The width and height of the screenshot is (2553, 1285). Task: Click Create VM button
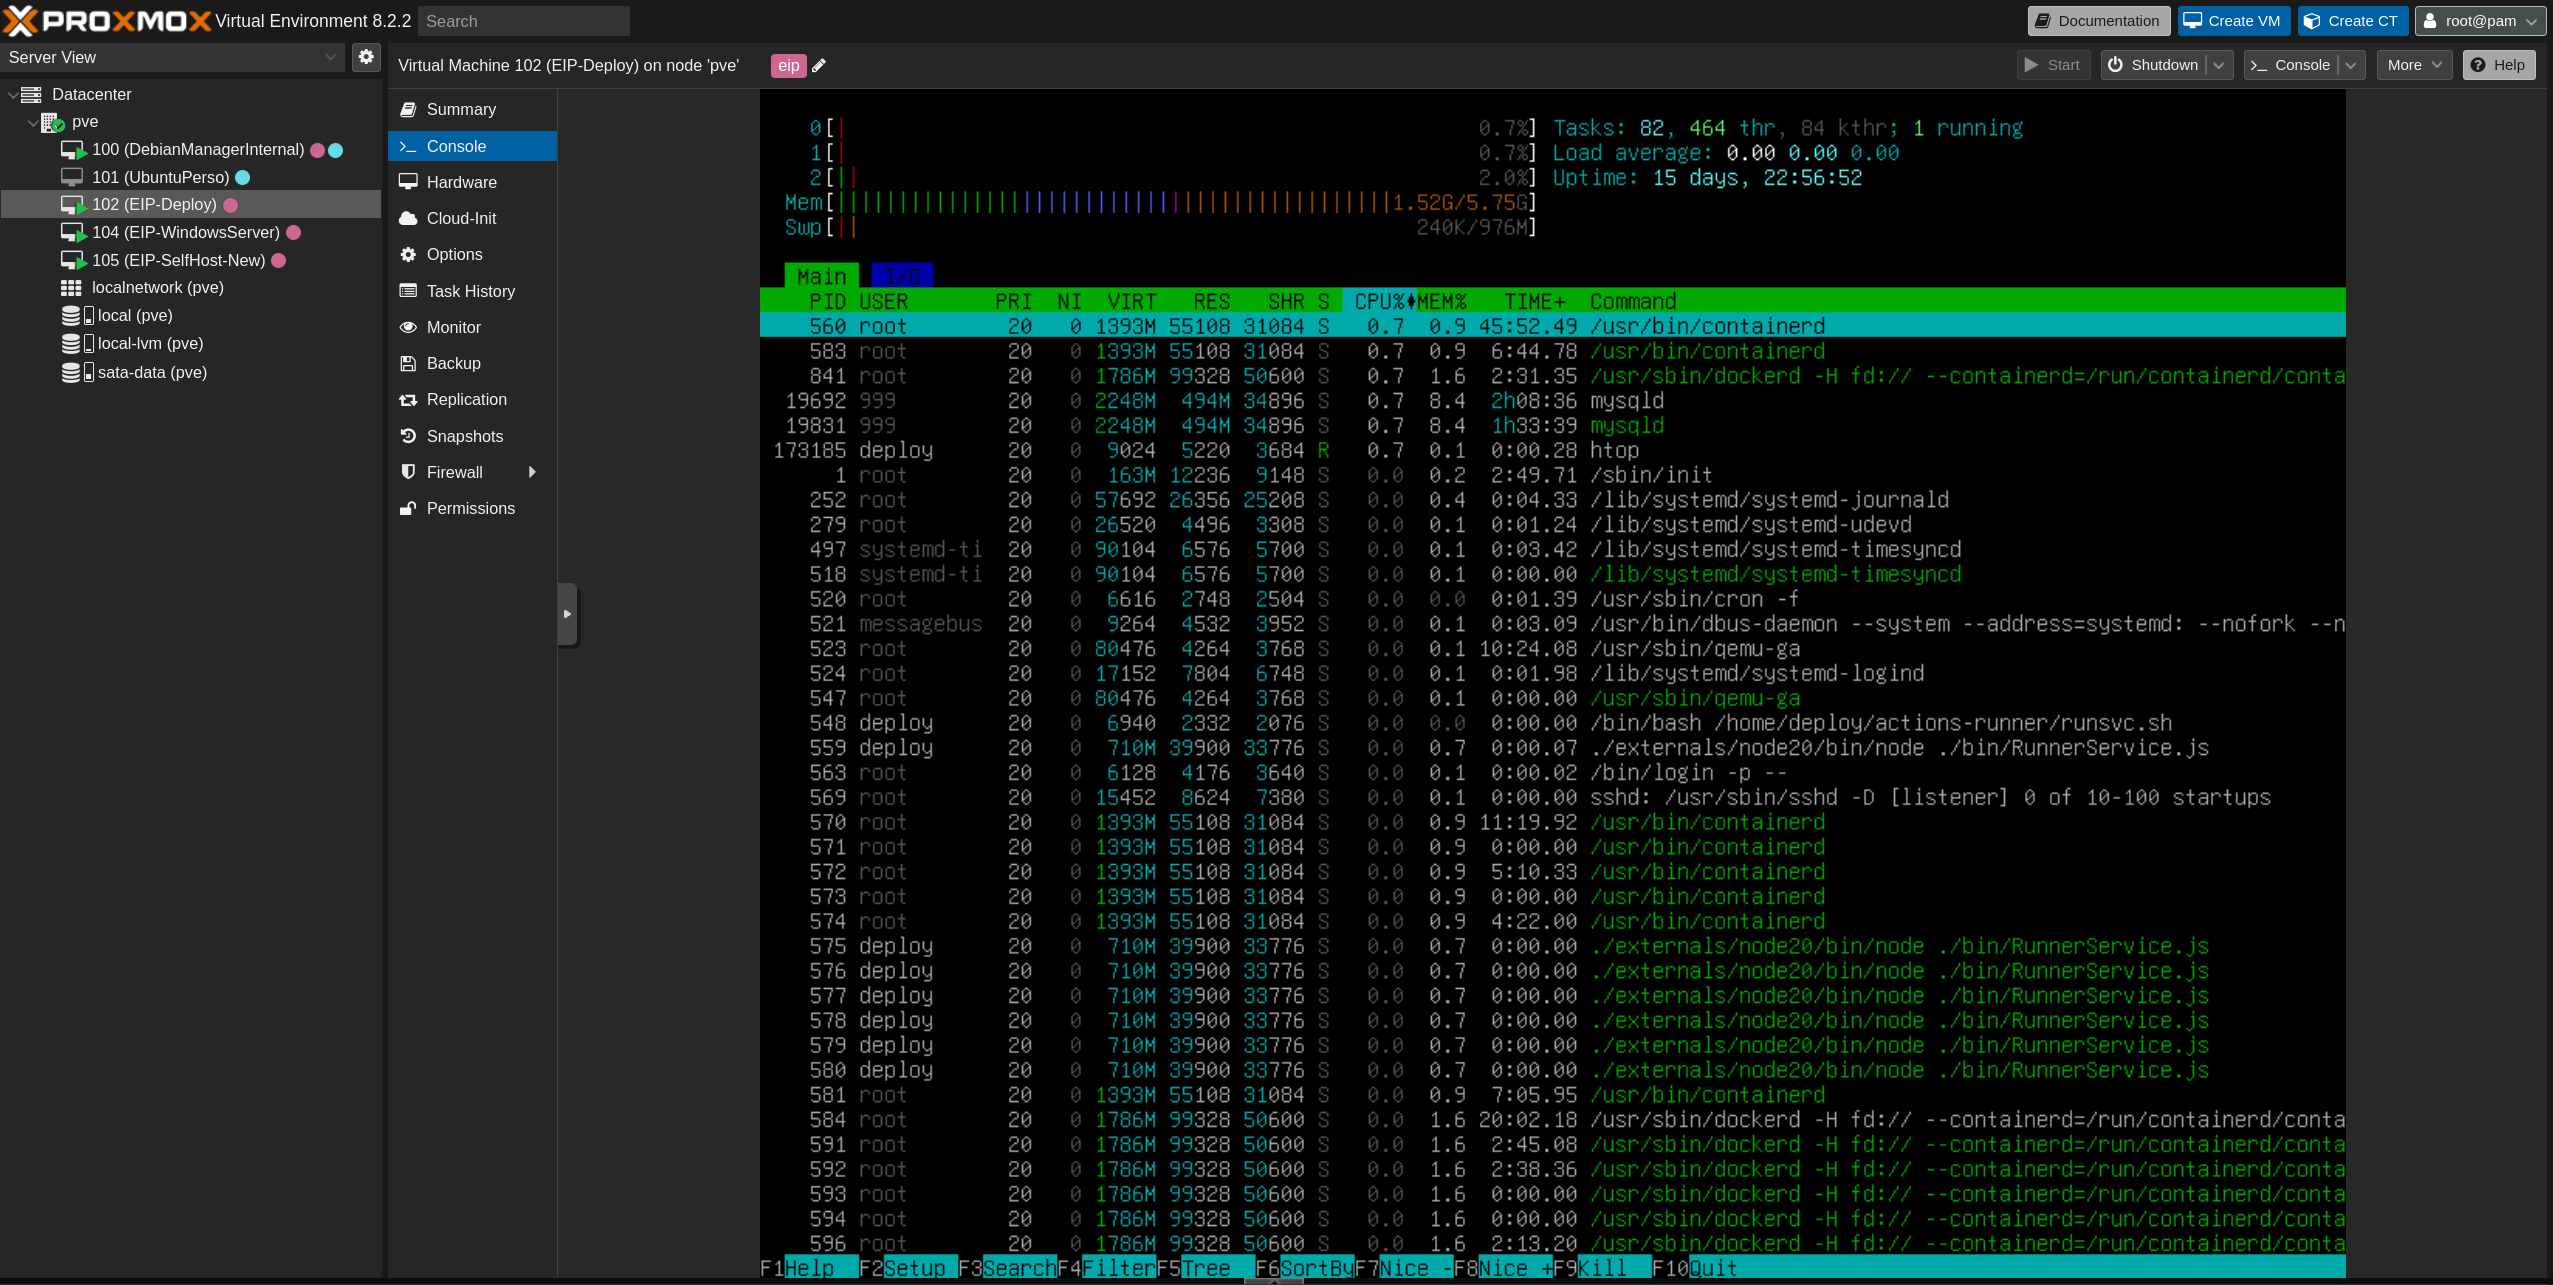[x=2233, y=21]
